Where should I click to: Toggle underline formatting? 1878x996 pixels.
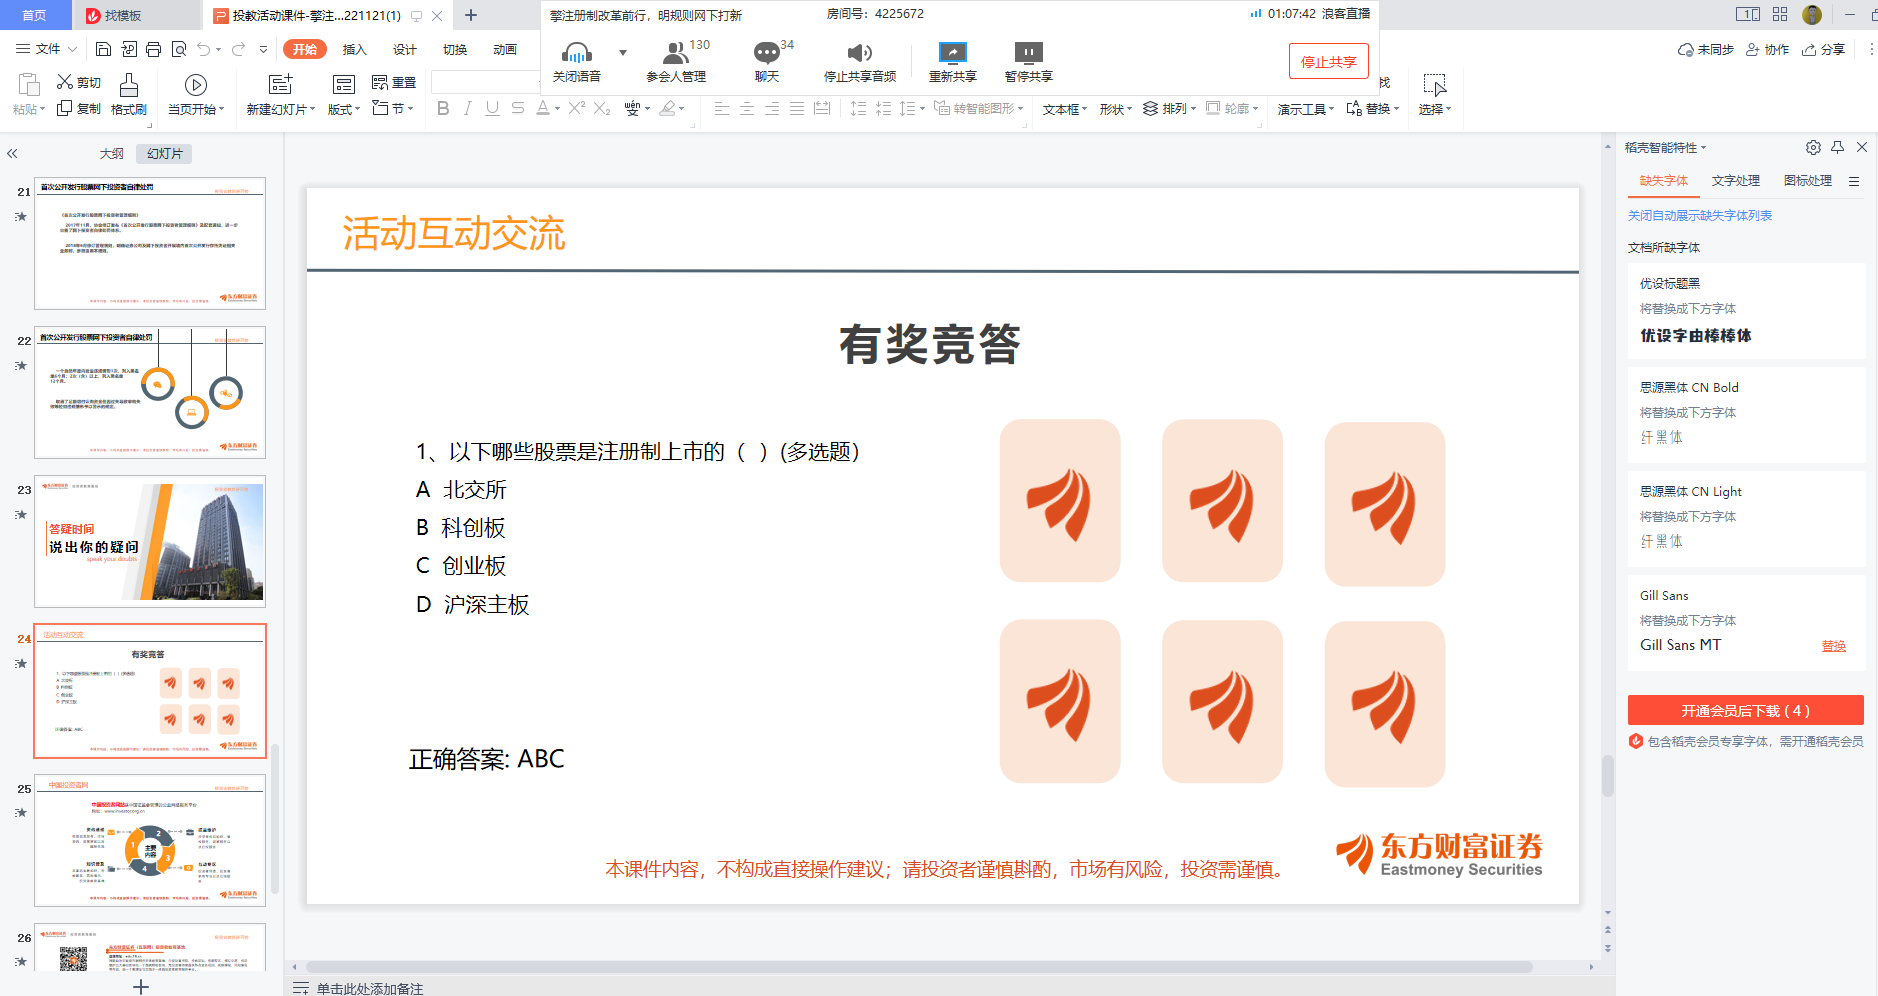coord(492,109)
